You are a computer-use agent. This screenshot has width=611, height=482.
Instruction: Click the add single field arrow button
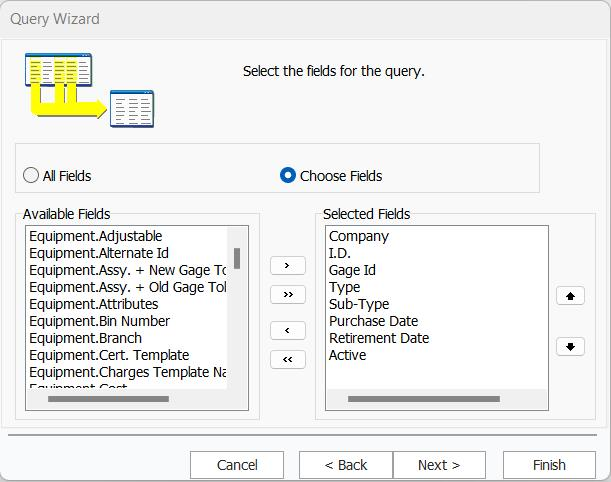click(x=288, y=266)
